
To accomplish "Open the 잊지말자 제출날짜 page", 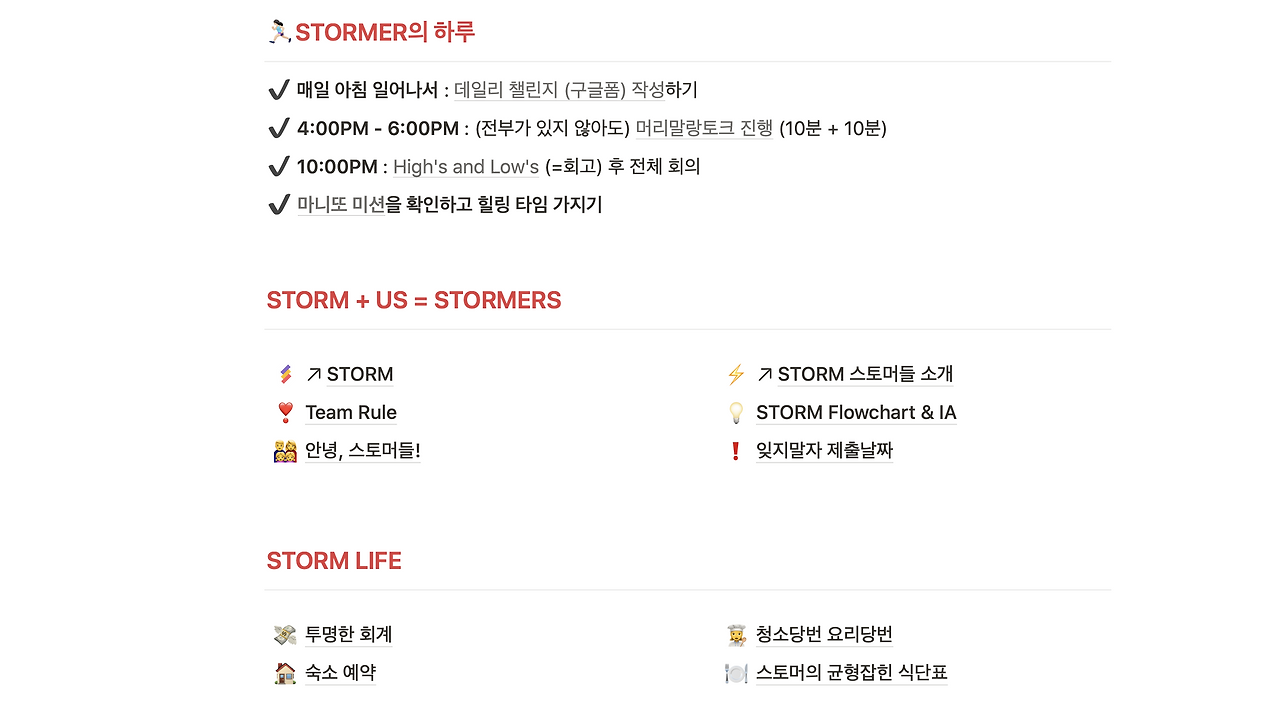I will [x=824, y=451].
